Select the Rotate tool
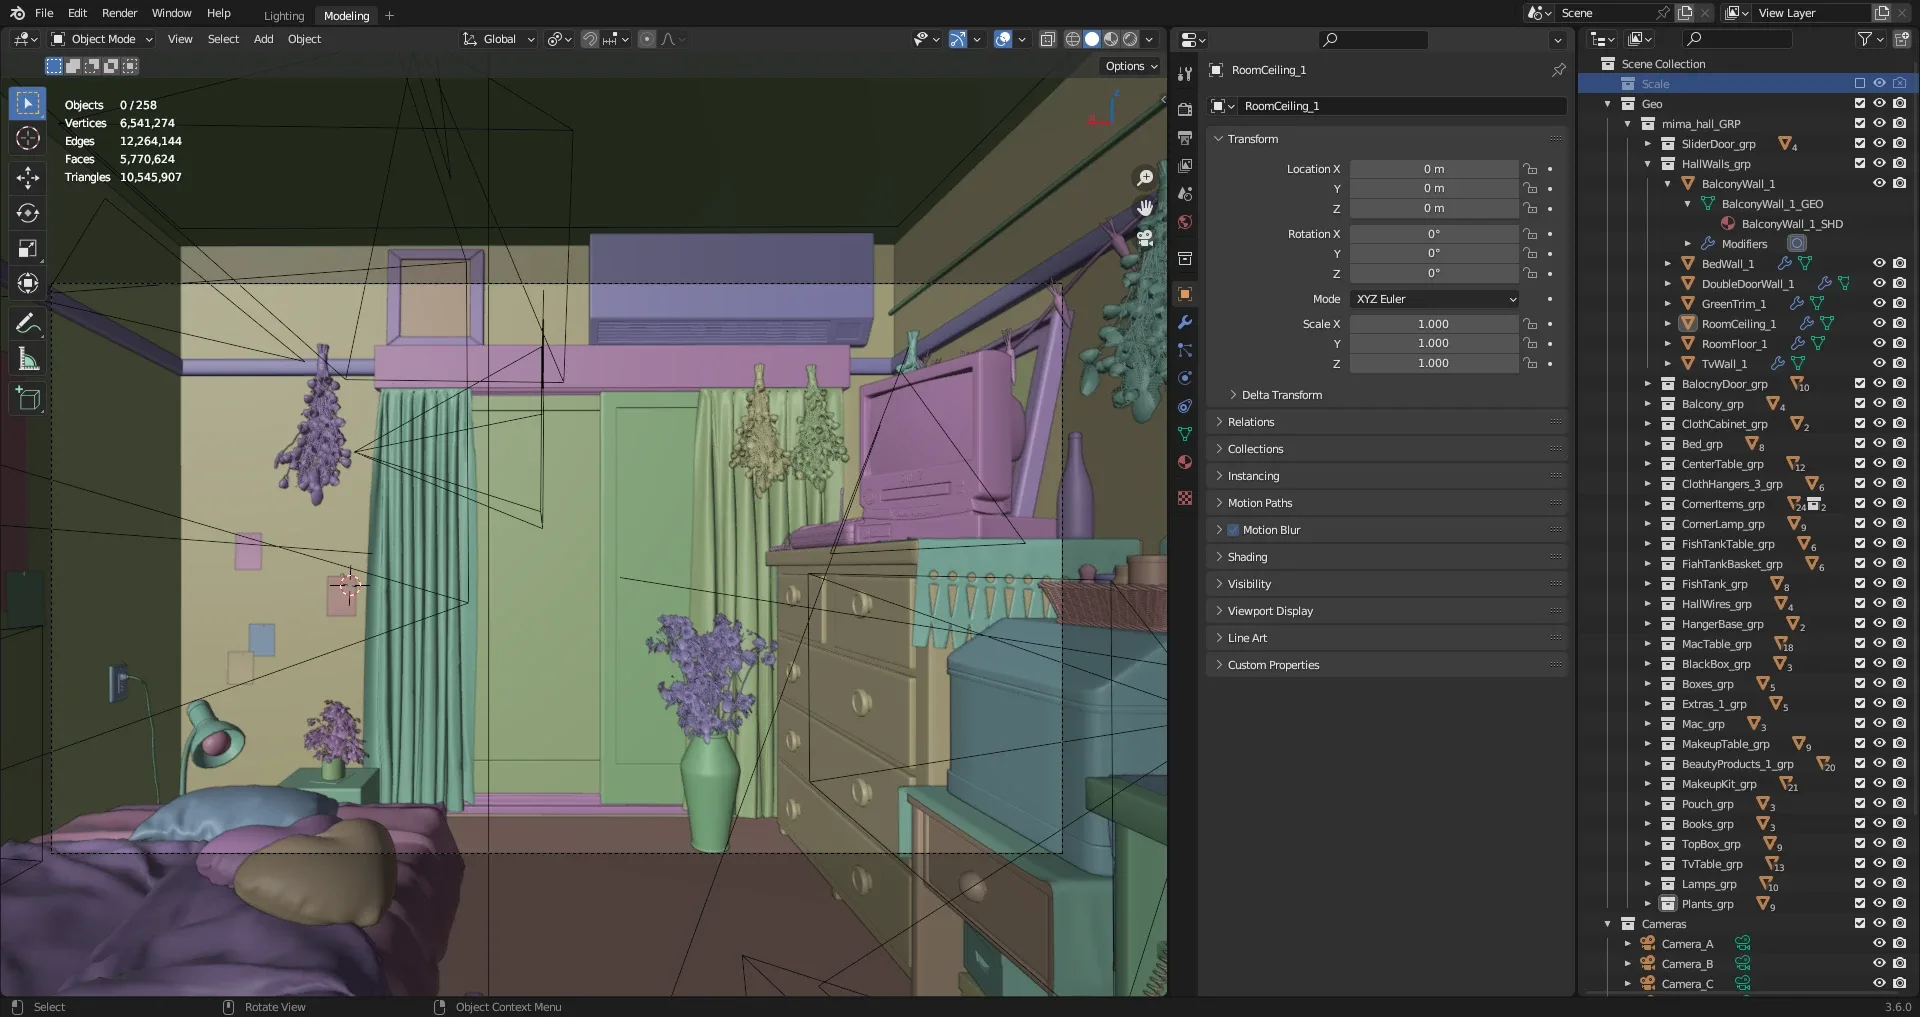The height and width of the screenshot is (1017, 1920). click(28, 213)
